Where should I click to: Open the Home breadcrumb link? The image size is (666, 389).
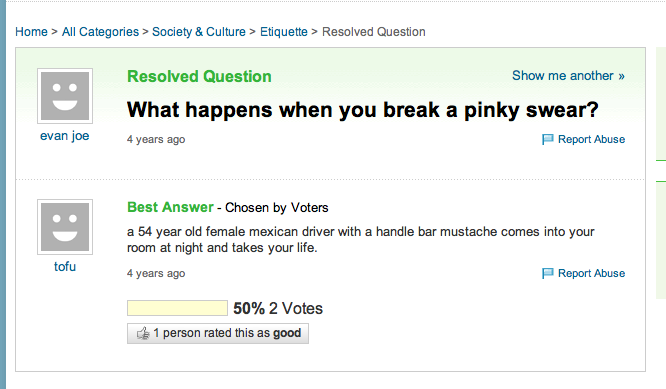pos(31,32)
